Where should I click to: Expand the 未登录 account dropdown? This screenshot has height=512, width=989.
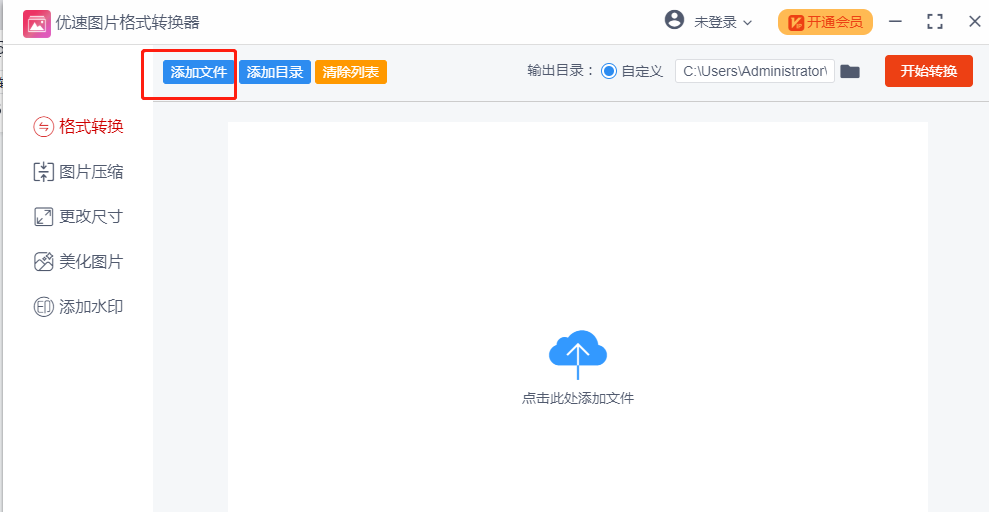pyautogui.click(x=723, y=23)
